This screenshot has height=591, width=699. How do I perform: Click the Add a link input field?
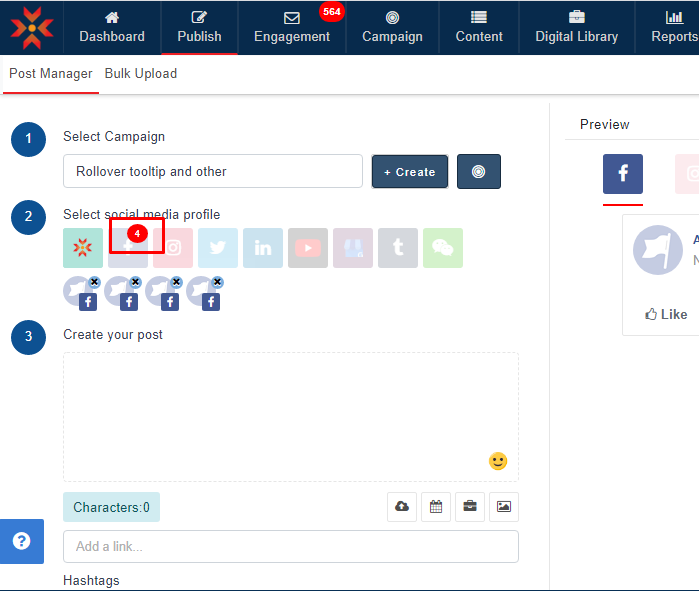pos(290,547)
